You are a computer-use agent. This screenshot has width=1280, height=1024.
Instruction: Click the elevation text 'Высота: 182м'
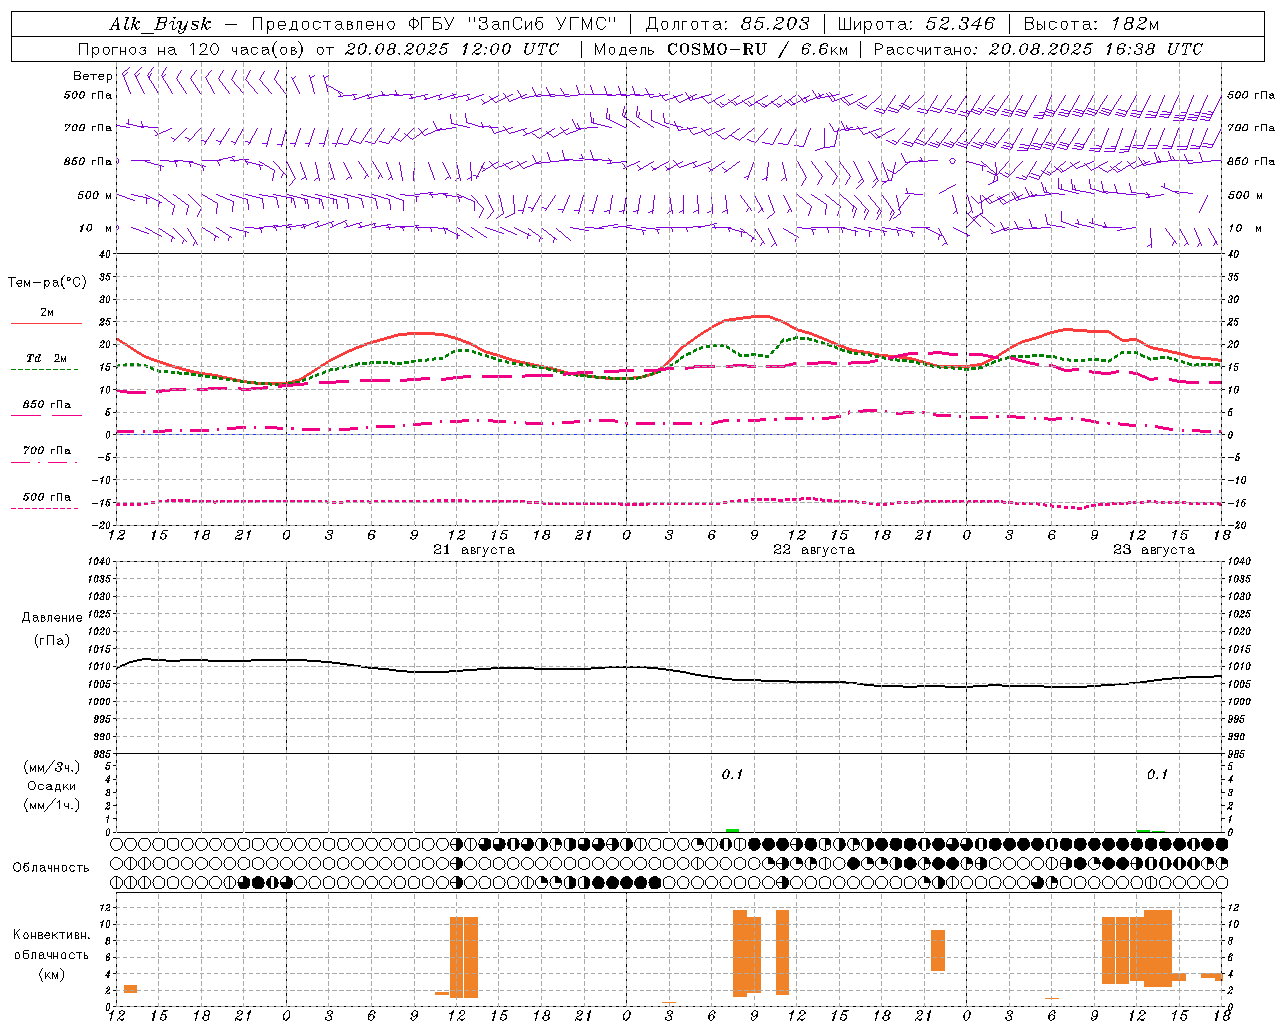(1091, 25)
